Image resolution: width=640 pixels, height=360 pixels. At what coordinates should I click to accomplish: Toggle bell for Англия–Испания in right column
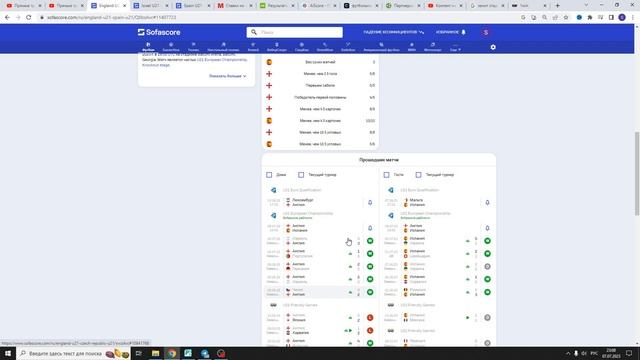click(x=487, y=228)
